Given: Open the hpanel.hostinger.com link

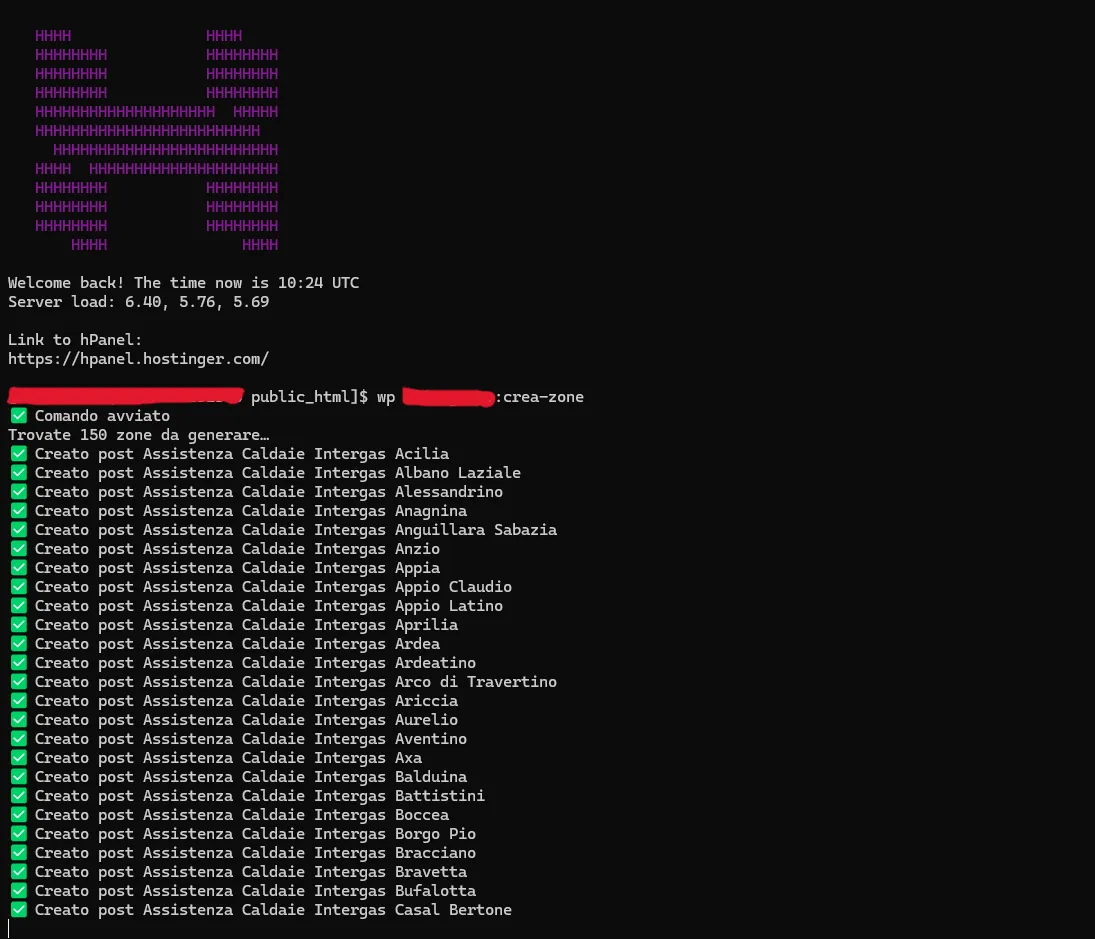Looking at the screenshot, I should [x=138, y=359].
